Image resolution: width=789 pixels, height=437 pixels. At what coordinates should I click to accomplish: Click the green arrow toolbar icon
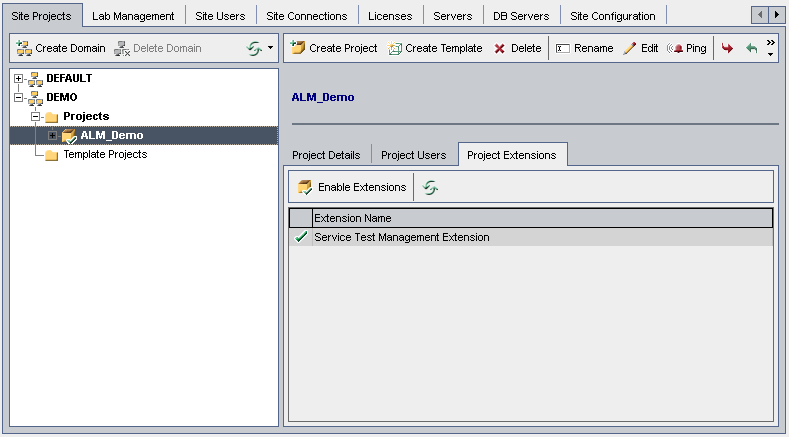[751, 48]
